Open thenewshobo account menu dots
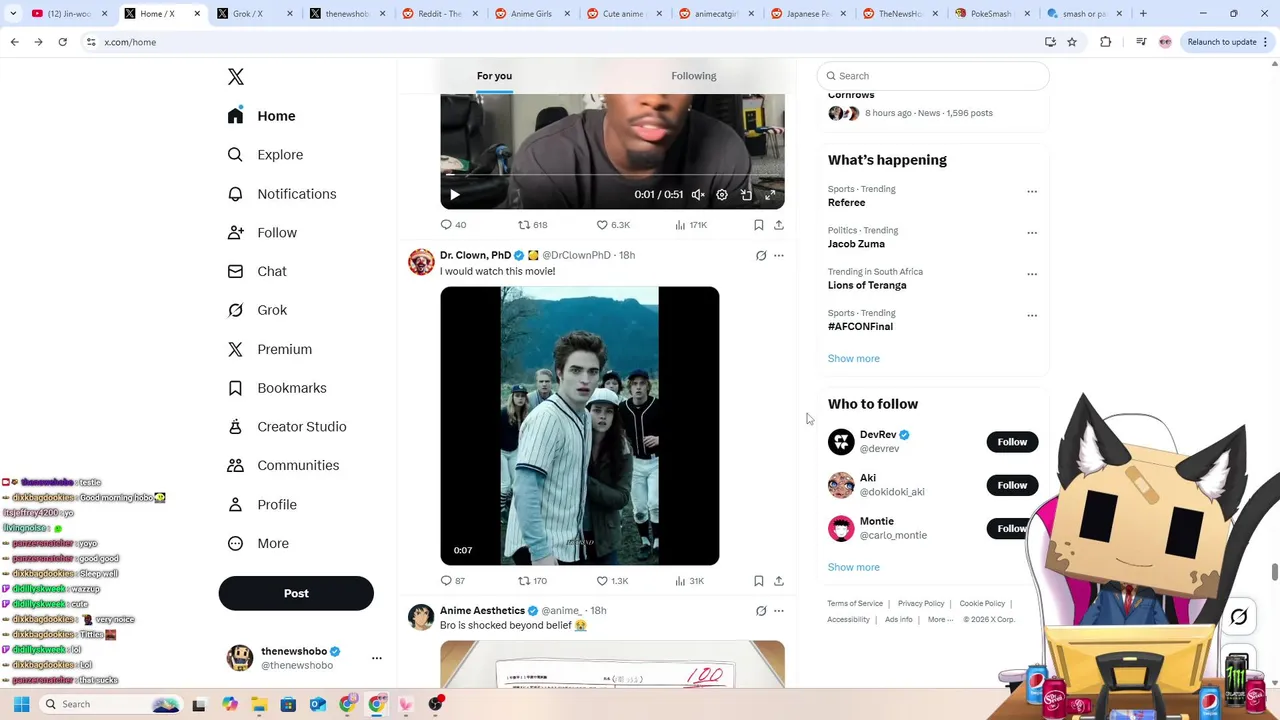 pos(377,658)
